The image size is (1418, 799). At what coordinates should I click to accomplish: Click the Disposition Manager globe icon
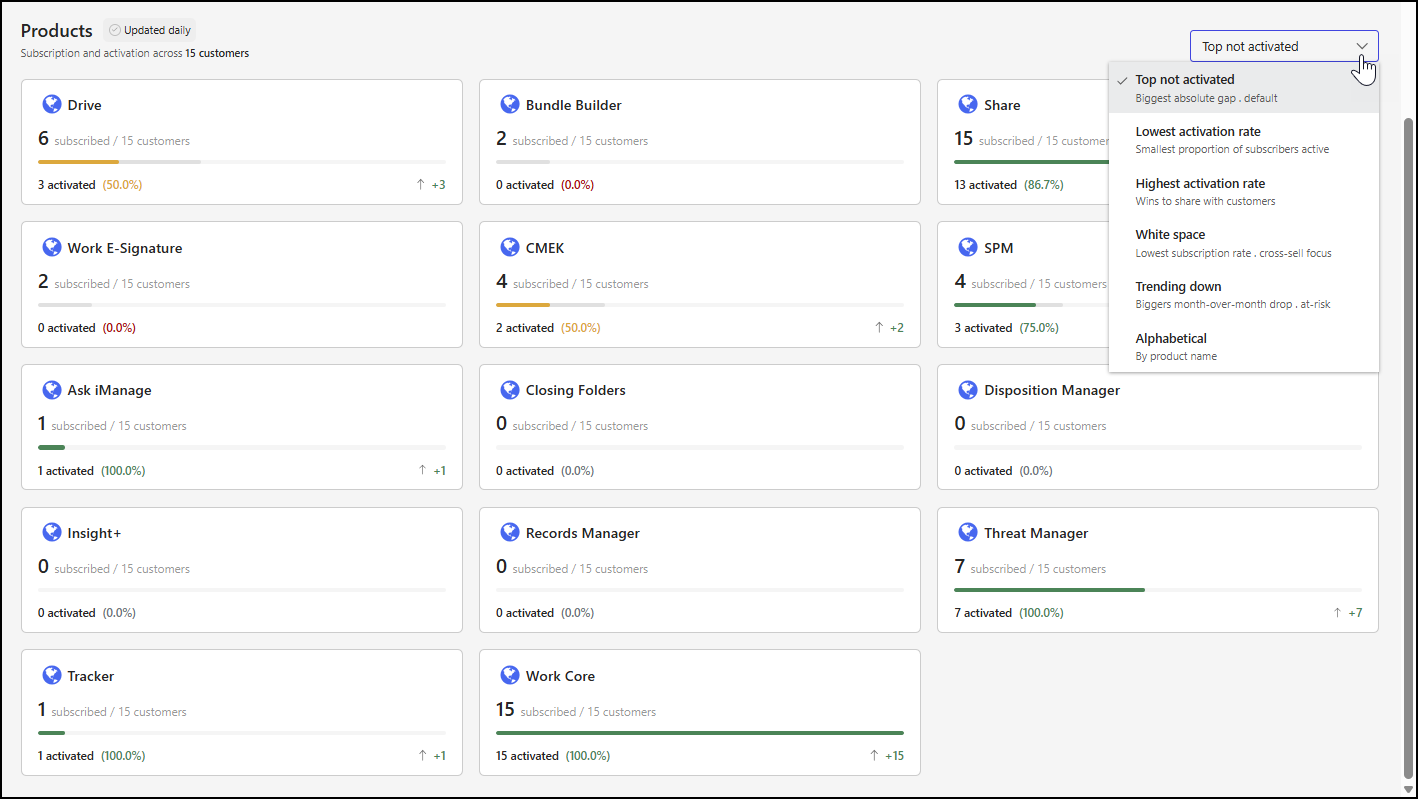(968, 389)
